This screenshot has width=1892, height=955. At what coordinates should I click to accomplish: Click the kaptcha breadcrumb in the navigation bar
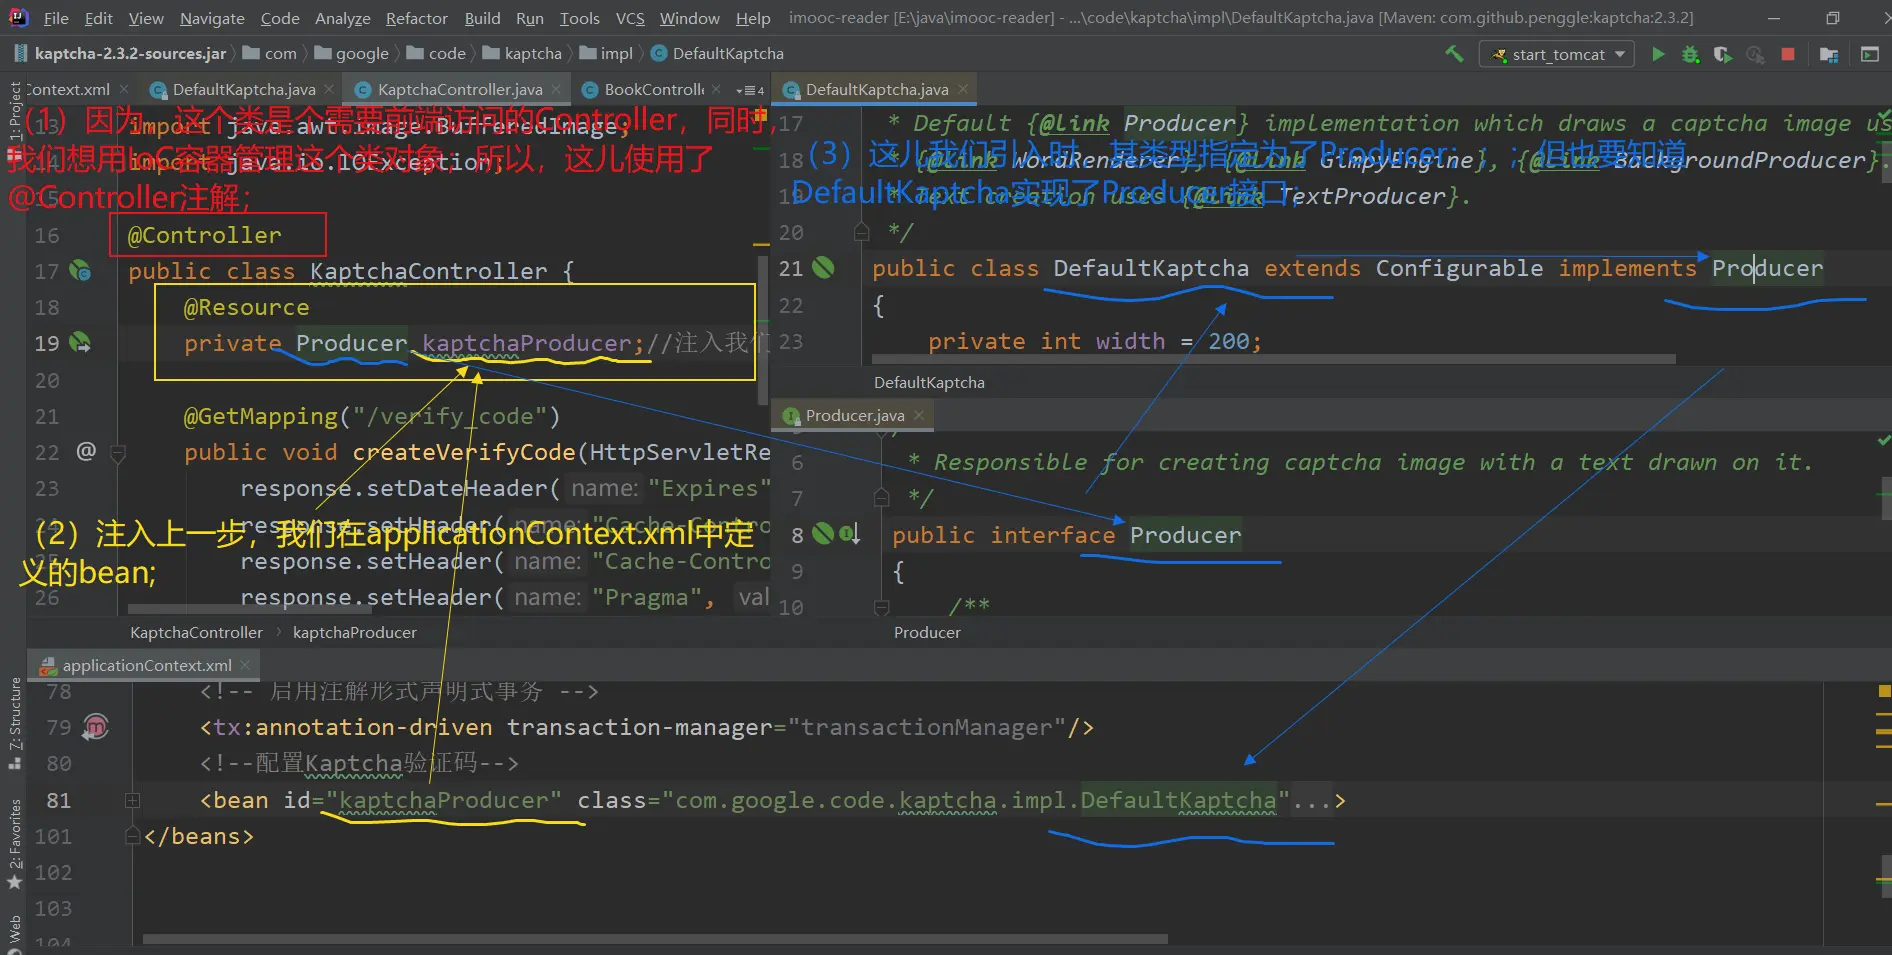tap(532, 54)
